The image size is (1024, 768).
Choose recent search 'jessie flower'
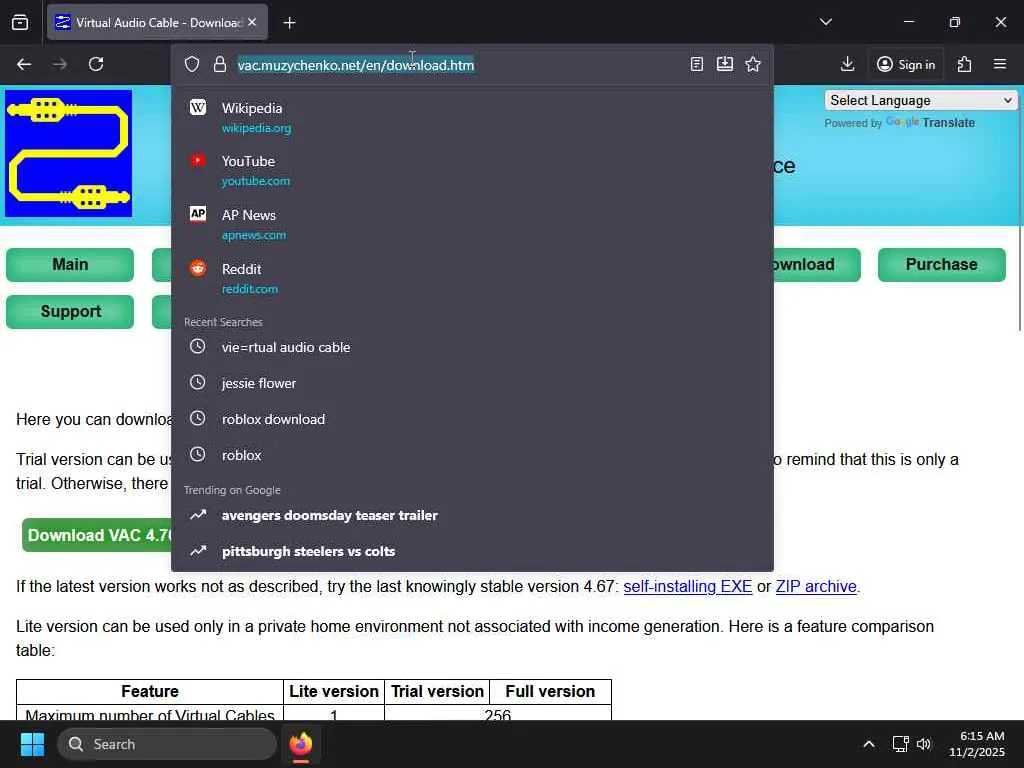click(472, 383)
